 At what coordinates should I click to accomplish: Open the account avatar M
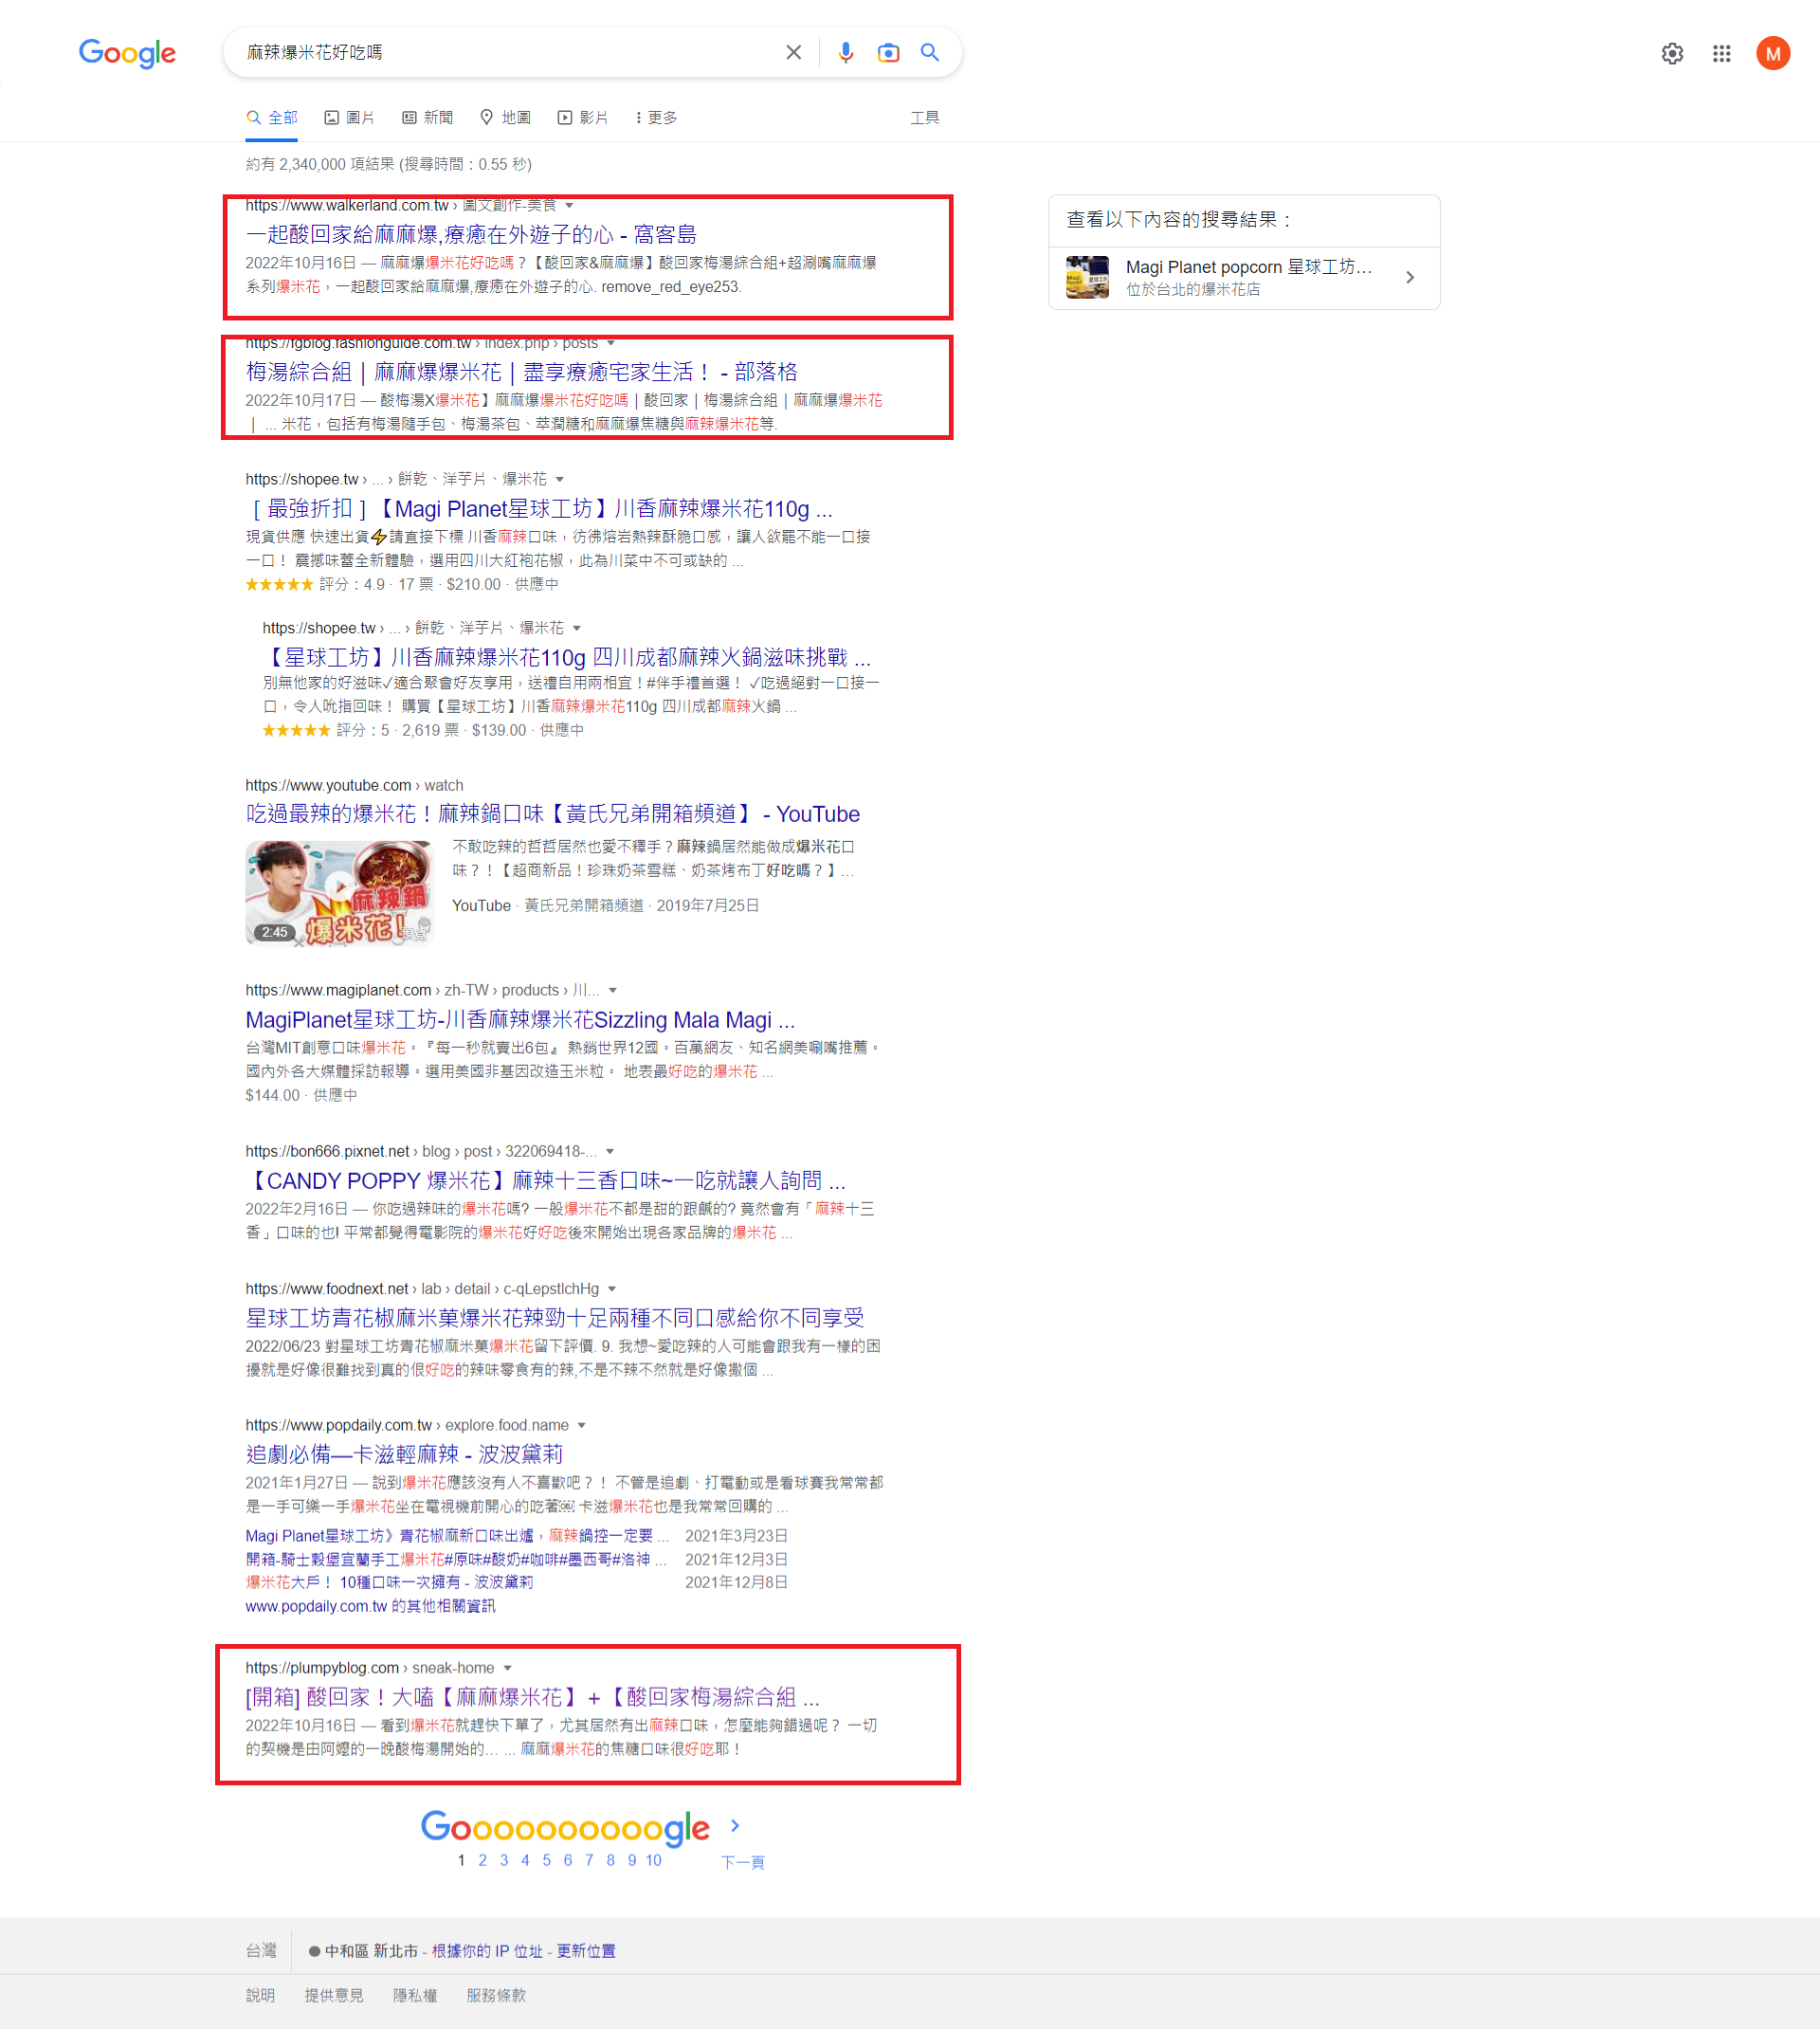click(x=1773, y=53)
